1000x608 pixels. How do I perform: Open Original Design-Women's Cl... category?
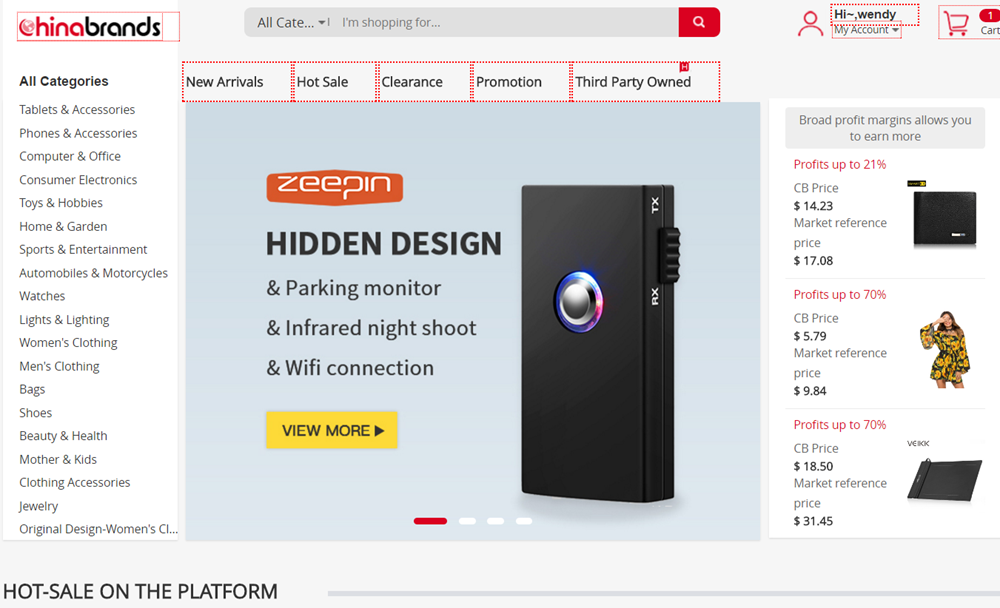[x=98, y=528]
